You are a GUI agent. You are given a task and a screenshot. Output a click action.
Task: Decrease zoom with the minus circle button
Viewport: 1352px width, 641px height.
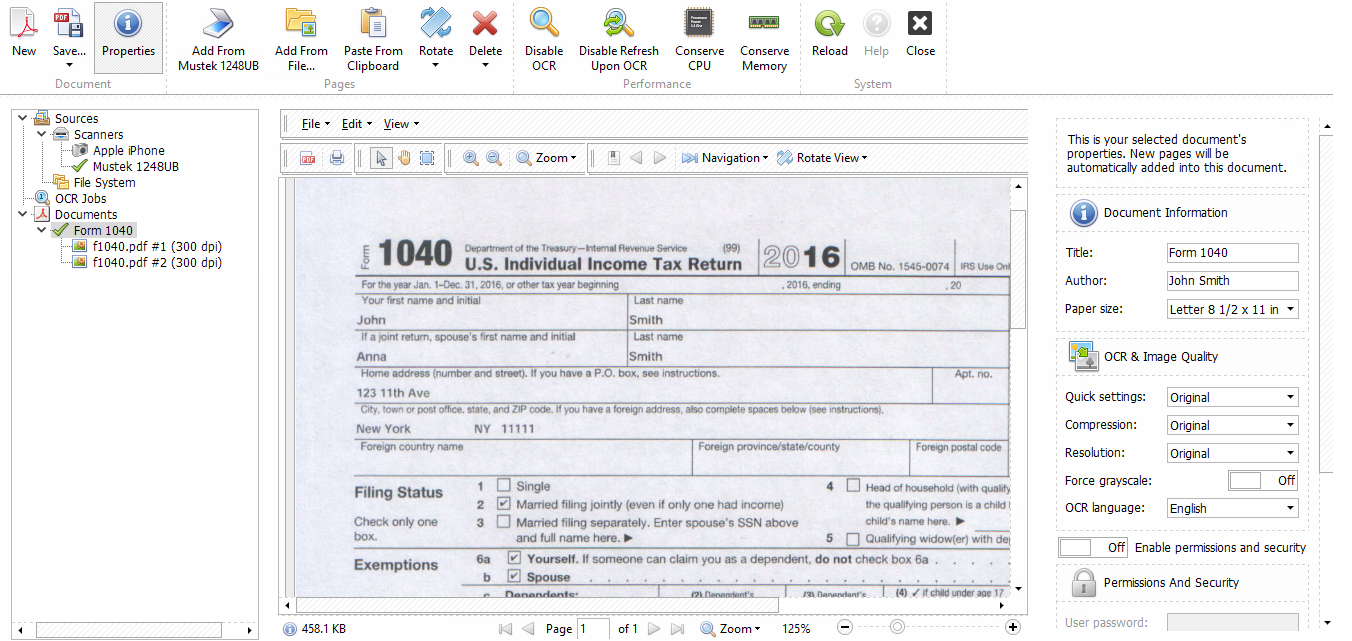pos(845,628)
